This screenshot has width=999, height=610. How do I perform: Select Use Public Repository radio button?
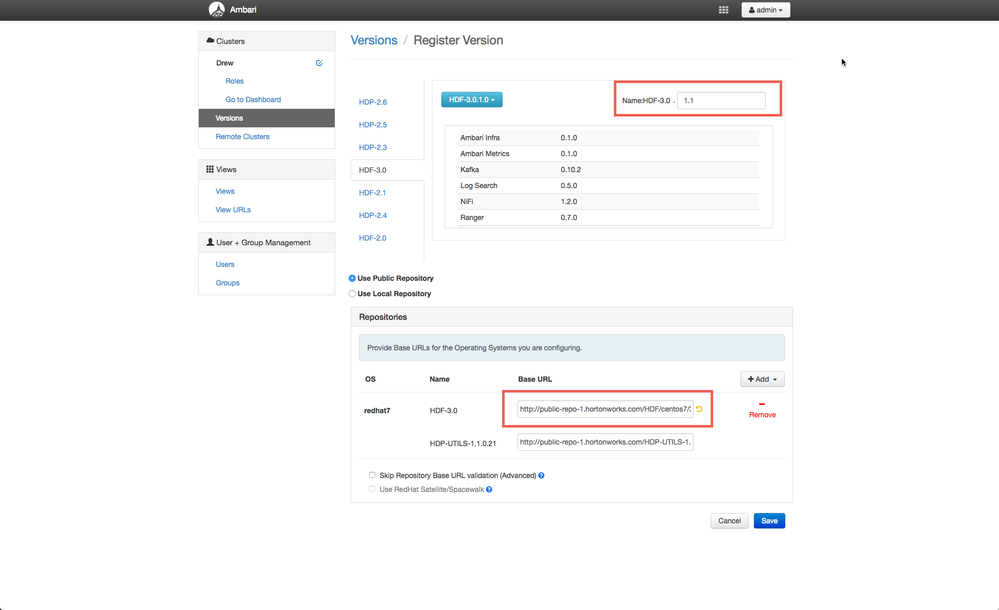[x=352, y=279]
